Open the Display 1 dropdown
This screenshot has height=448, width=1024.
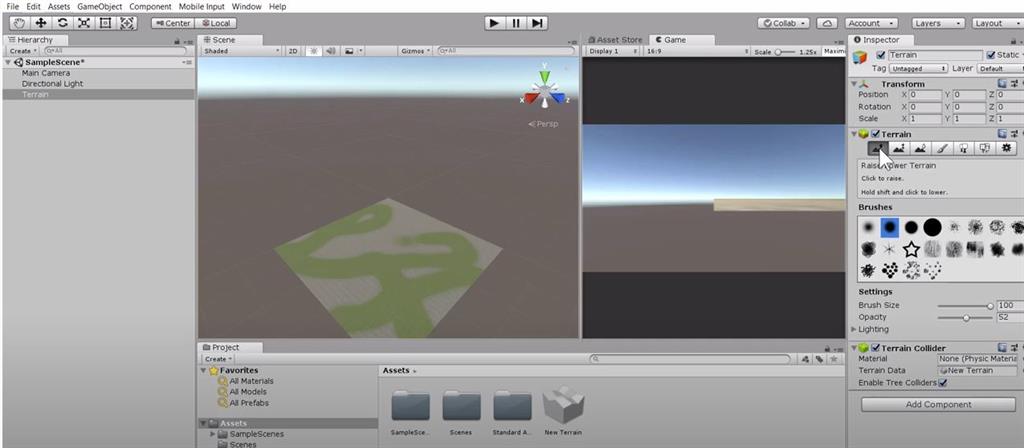[x=613, y=51]
